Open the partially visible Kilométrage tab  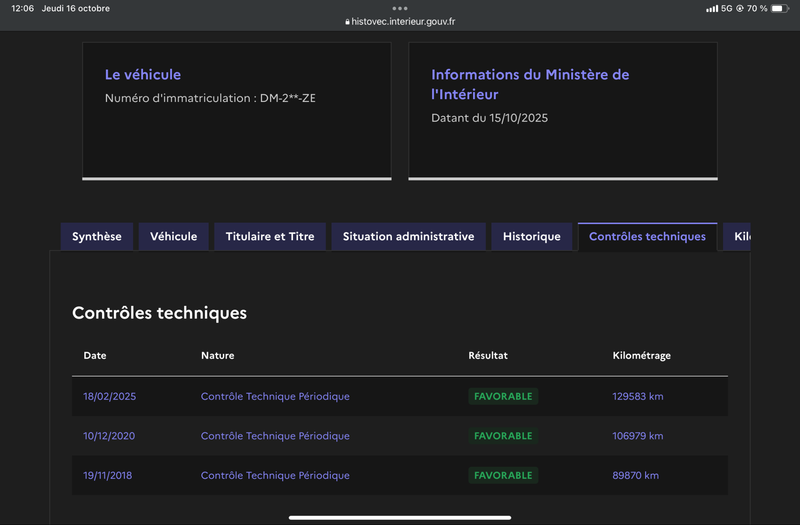(x=738, y=237)
